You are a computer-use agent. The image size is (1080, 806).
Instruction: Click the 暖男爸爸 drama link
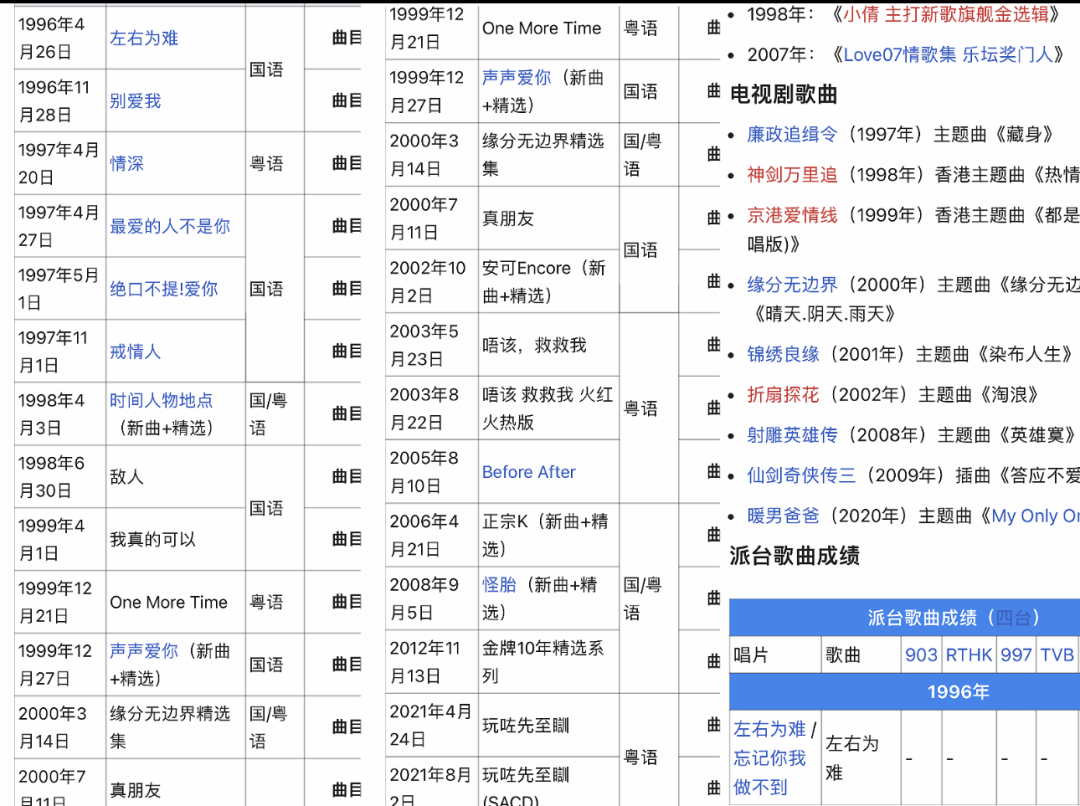coord(783,515)
